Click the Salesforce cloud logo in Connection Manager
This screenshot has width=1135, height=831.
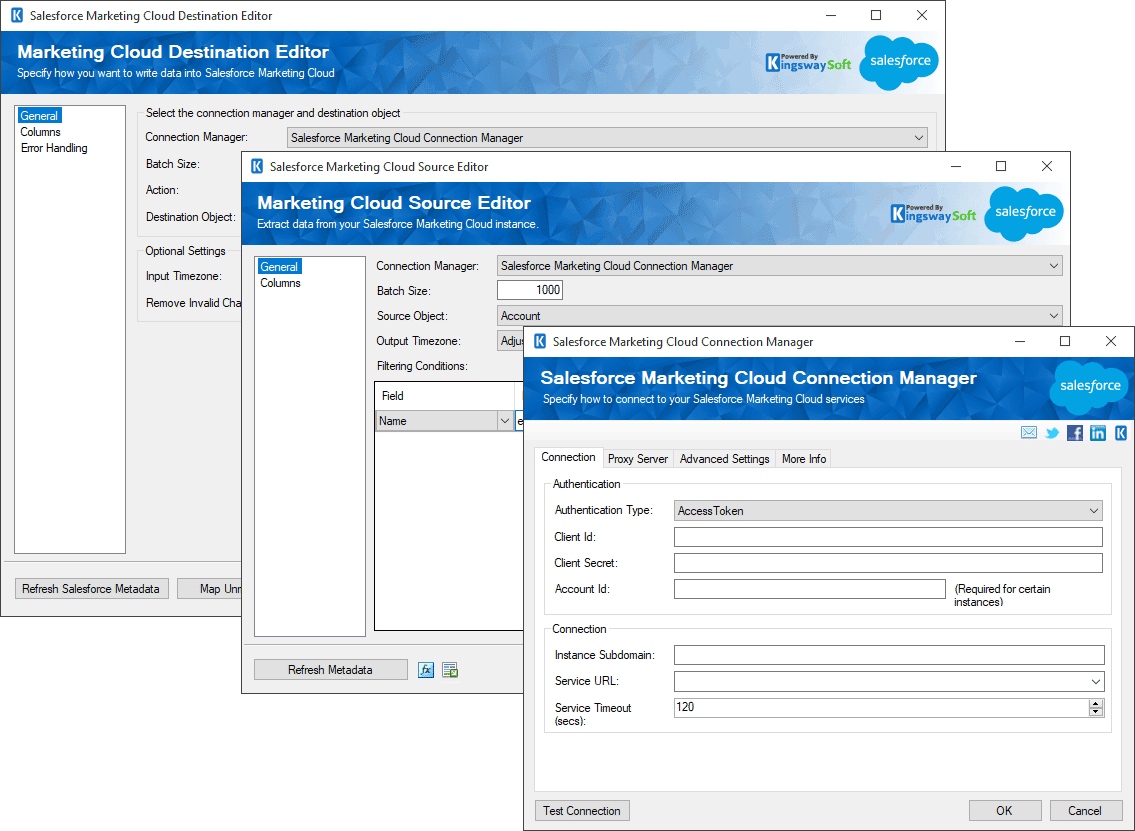tap(1089, 387)
